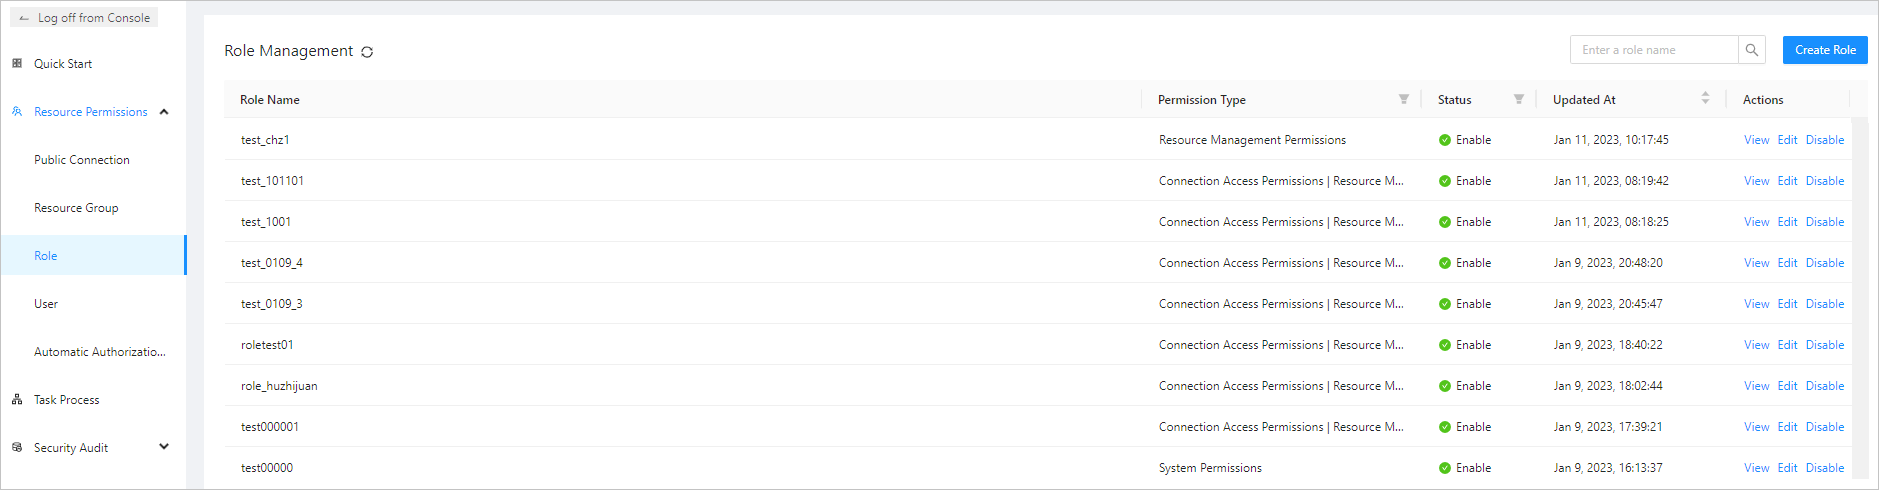The image size is (1879, 490).
Task: Click the Updated At sort arrows
Action: pos(1705,98)
